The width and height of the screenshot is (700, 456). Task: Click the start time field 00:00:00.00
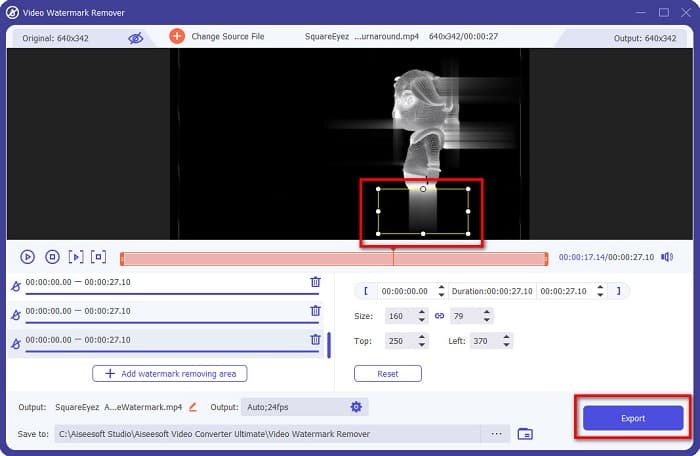point(405,291)
